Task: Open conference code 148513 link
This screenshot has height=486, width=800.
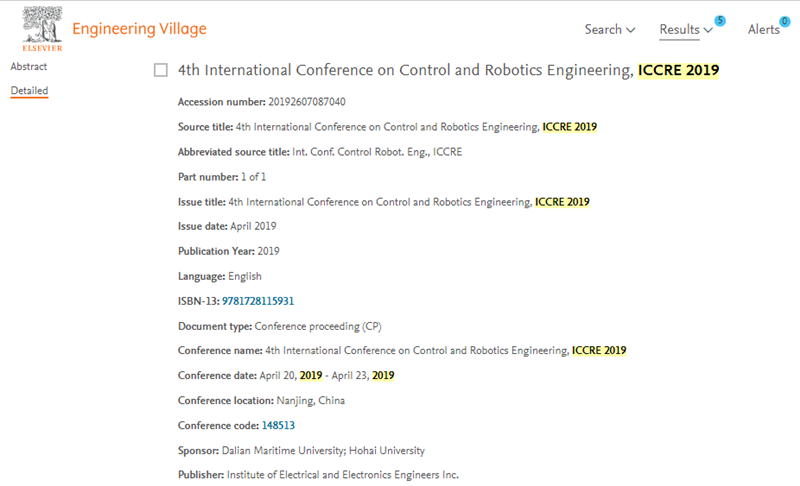Action: [278, 425]
